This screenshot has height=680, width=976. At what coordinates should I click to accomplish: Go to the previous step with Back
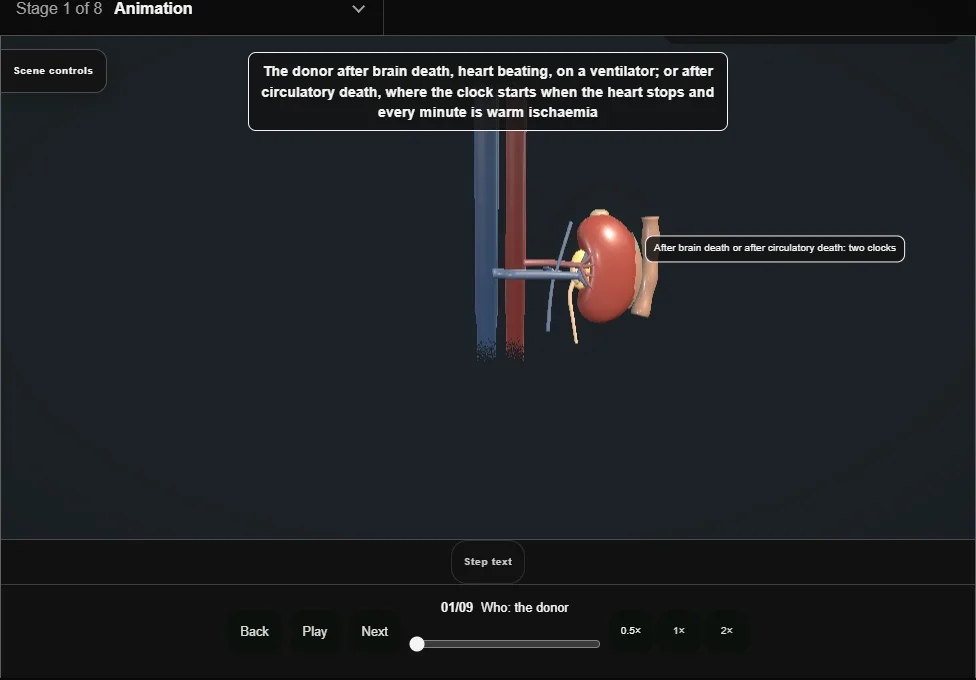255,631
